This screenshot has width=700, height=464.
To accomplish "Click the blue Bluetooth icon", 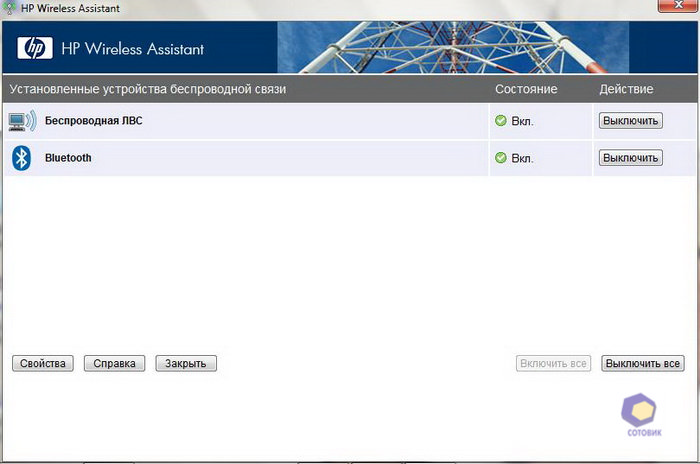I will 21,158.
